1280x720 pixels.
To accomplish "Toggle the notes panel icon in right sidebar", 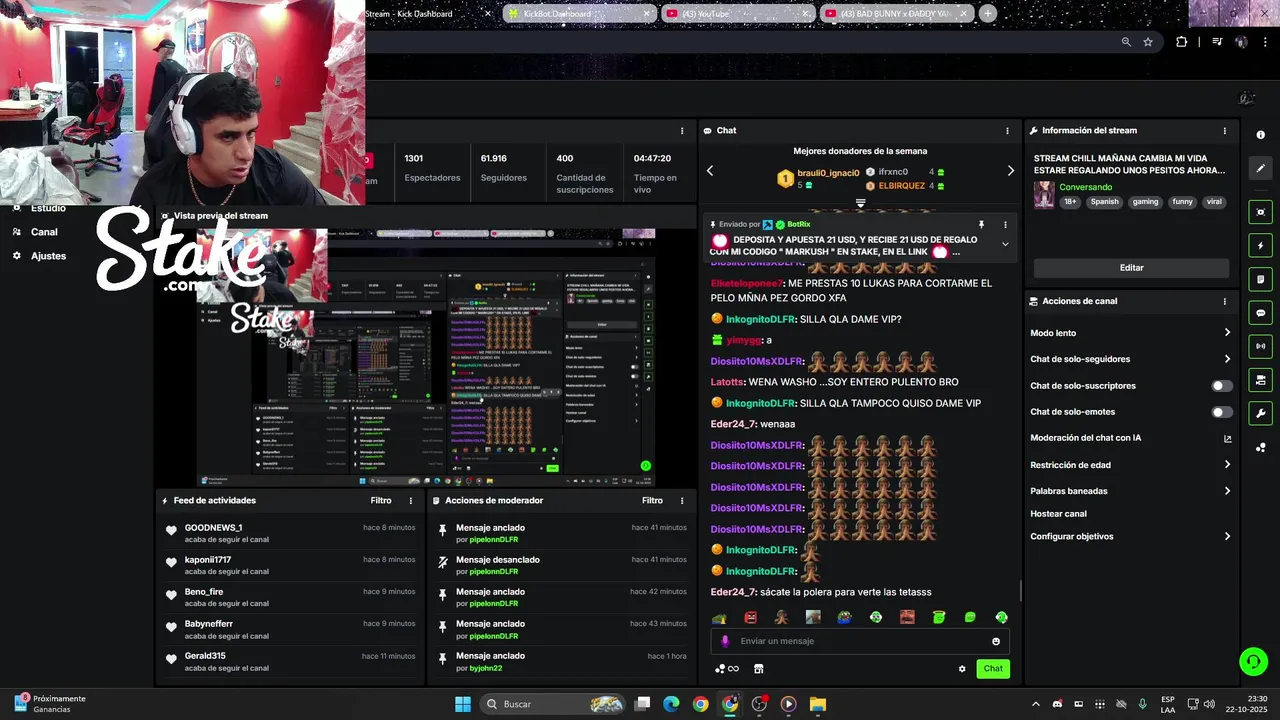I will click(x=1261, y=279).
